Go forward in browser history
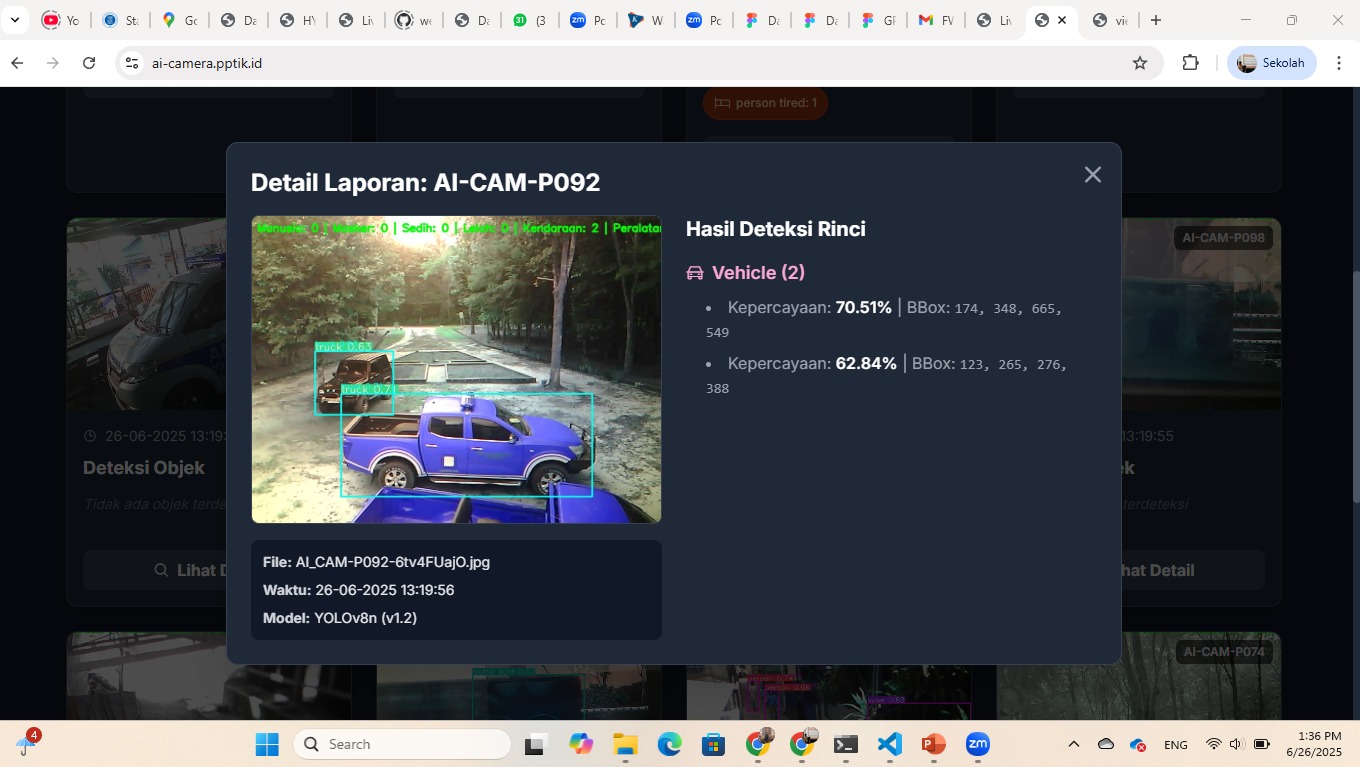1360x767 pixels. (x=53, y=63)
